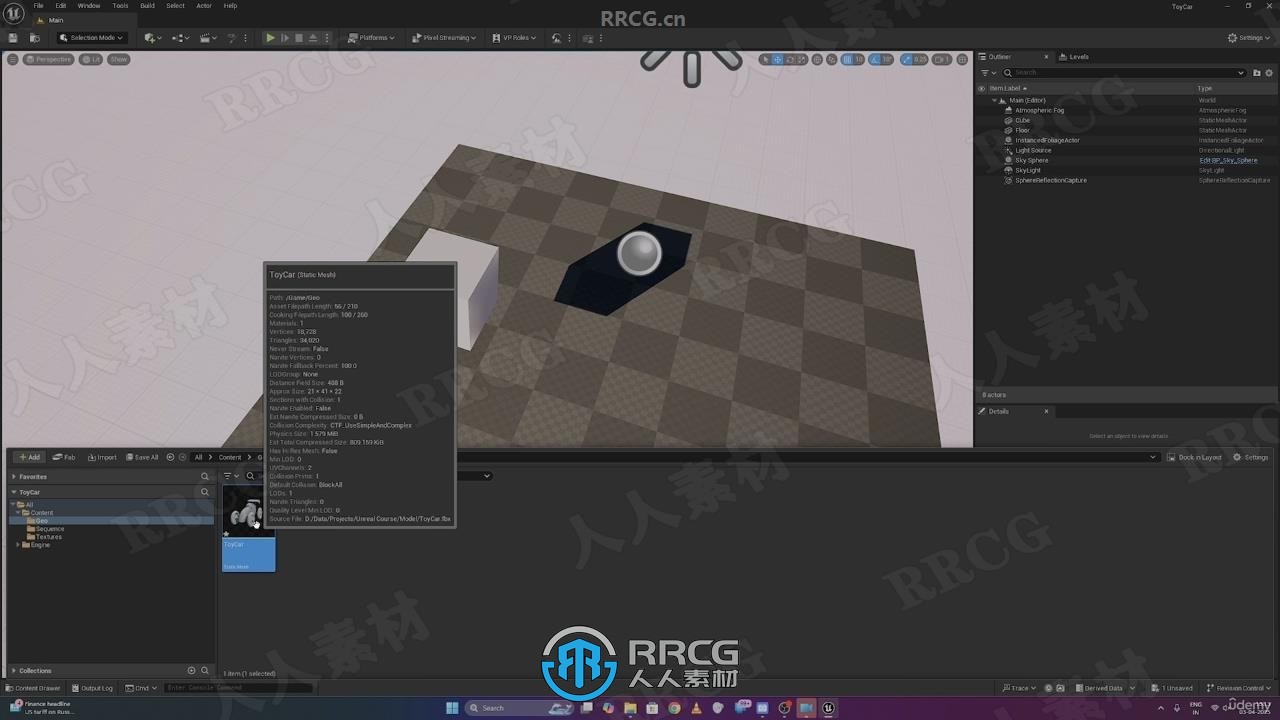The height and width of the screenshot is (720, 1280).
Task: Open the VP Roles dropdown
Action: click(514, 38)
